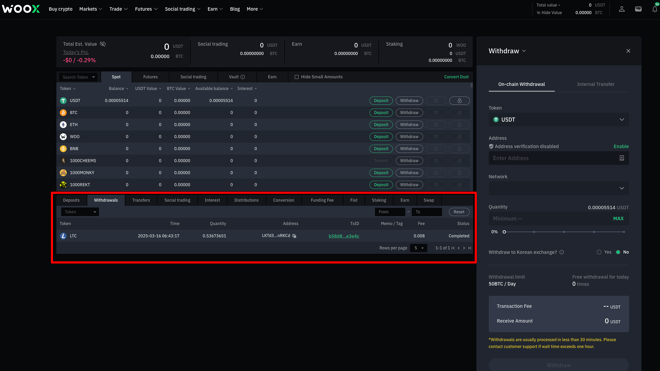Open rows per page dropdown
This screenshot has height=371, width=660.
[x=418, y=248]
